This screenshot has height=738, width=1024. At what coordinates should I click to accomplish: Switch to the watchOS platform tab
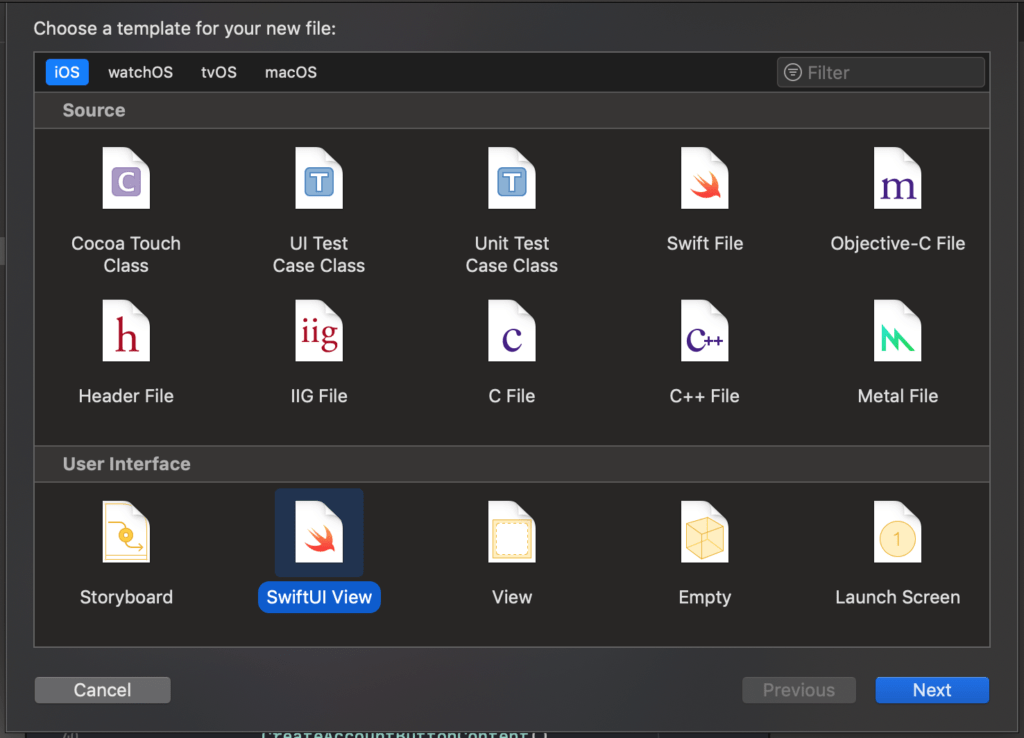click(140, 72)
